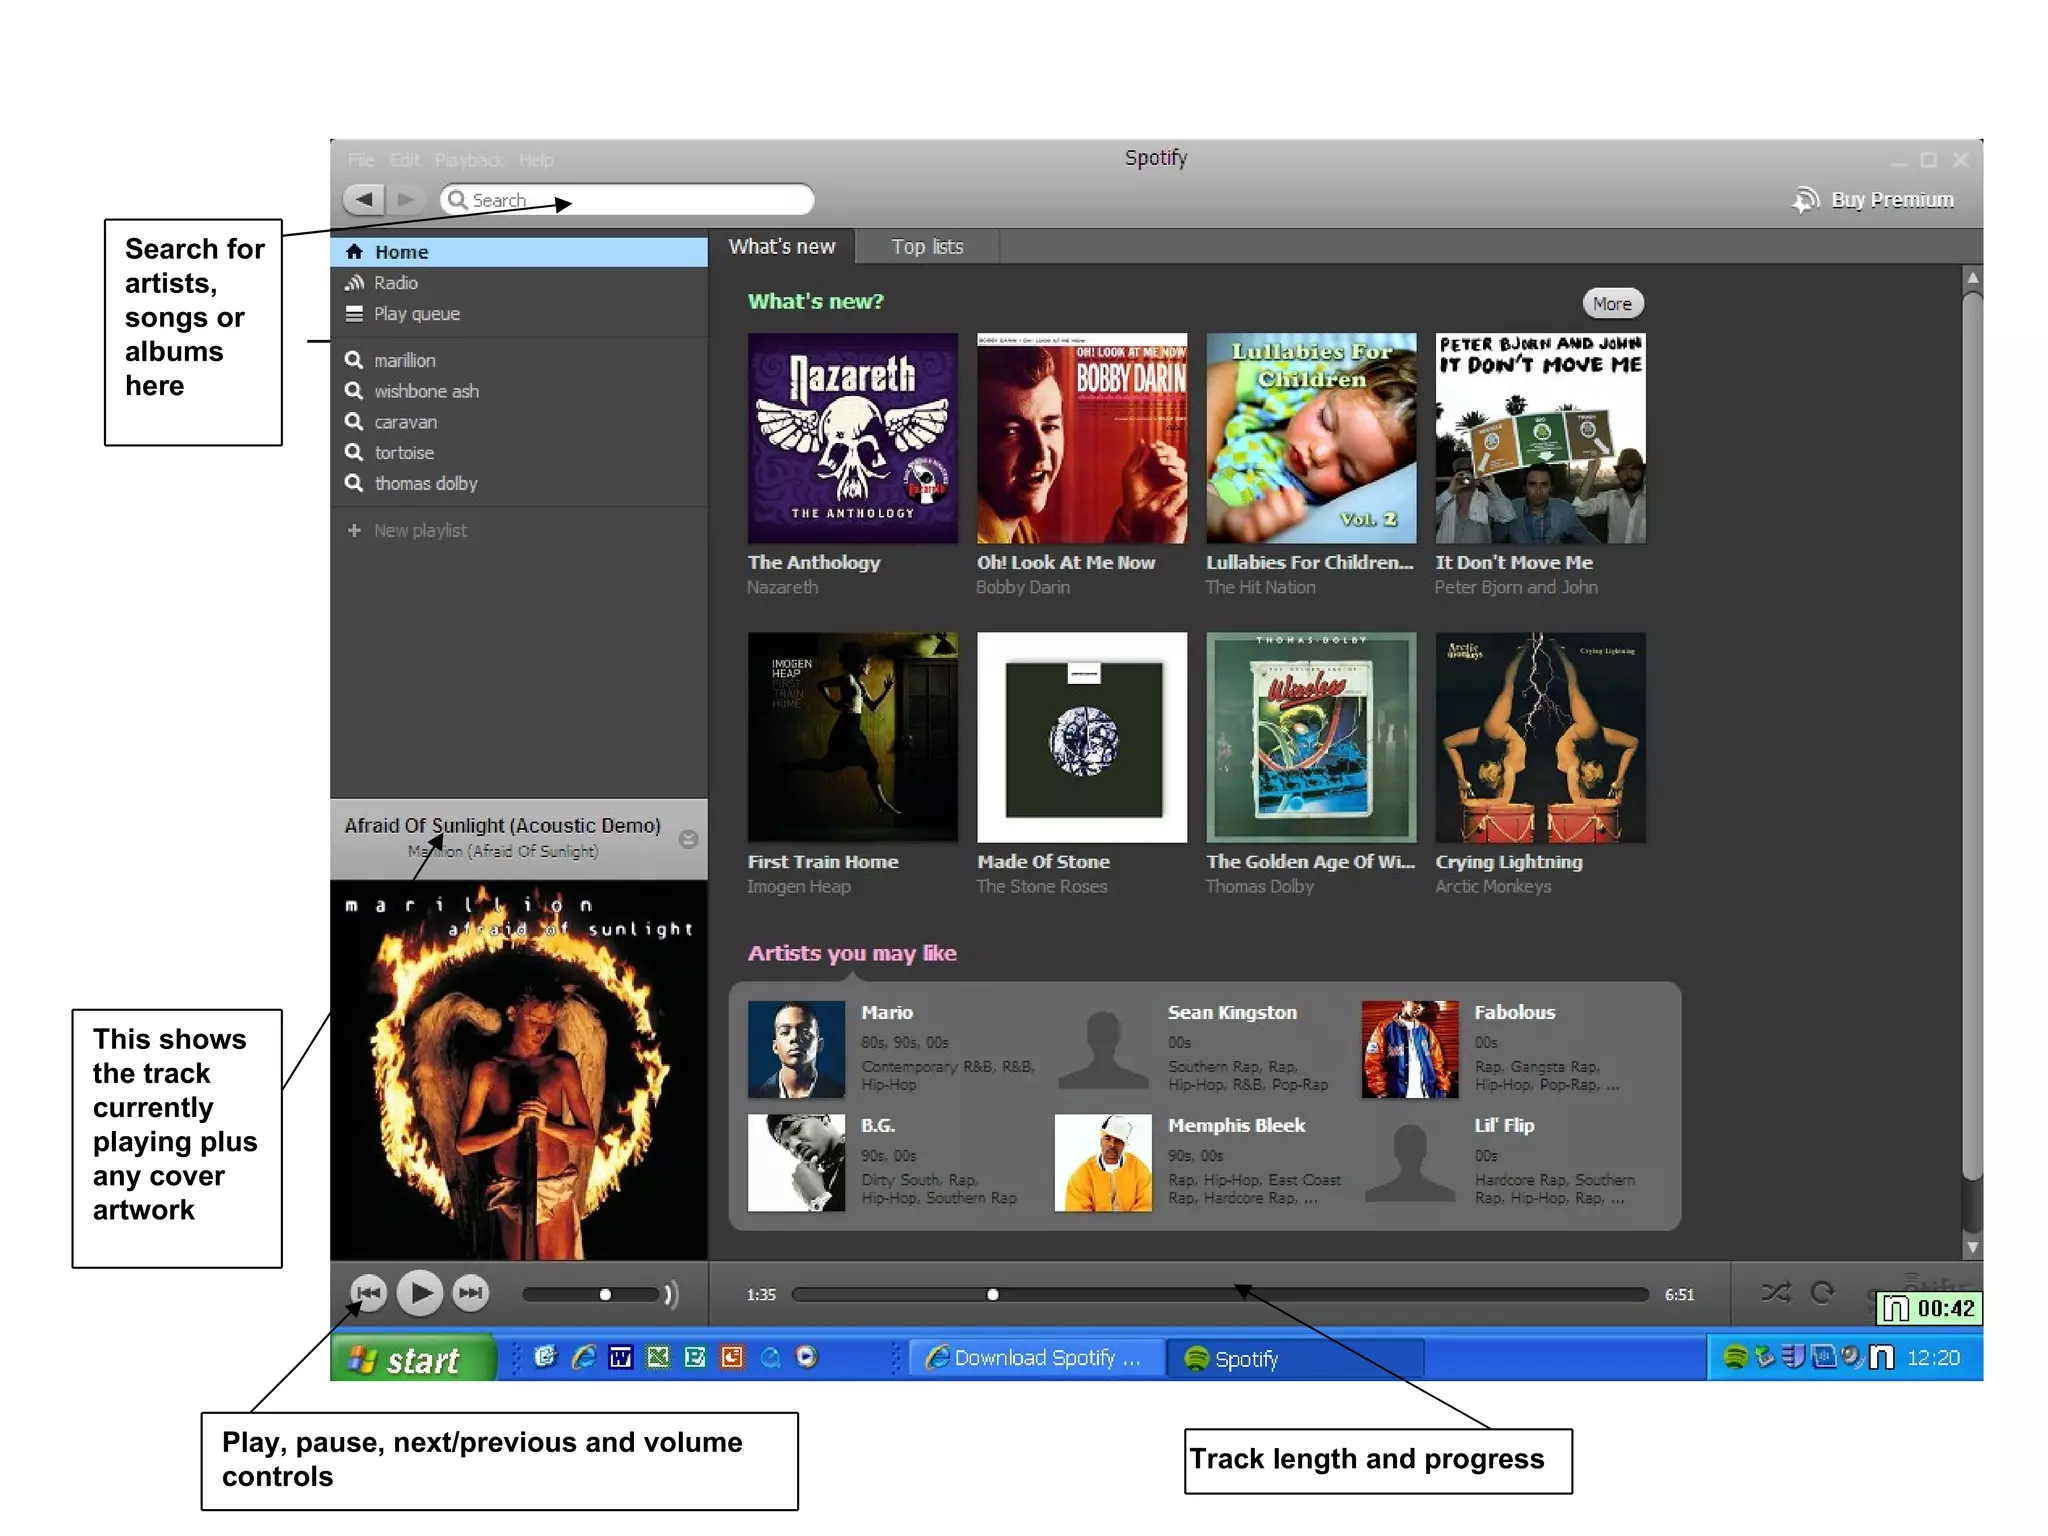Toggle shuffle mode
The image size is (2048, 1536).
coord(1776,1293)
